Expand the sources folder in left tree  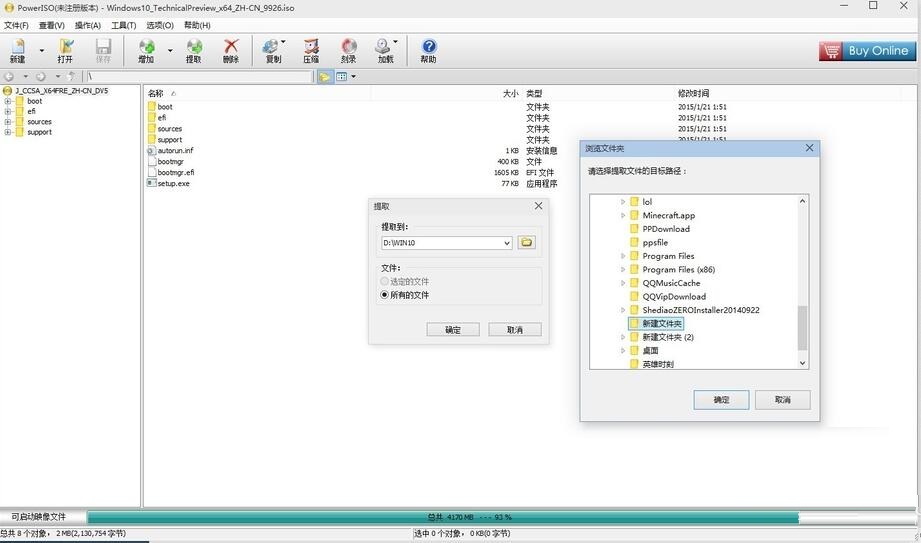click(x=8, y=122)
